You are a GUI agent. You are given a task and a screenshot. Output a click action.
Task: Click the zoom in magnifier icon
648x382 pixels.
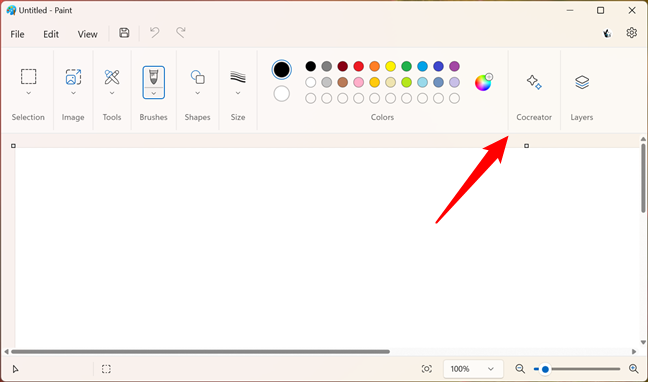[x=634, y=369]
